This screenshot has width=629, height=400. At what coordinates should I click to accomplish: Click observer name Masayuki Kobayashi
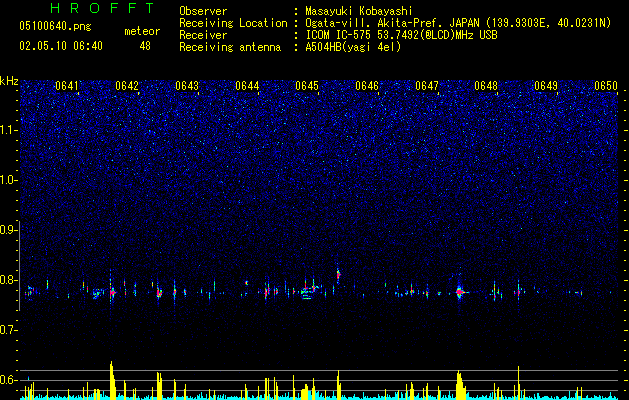click(359, 11)
